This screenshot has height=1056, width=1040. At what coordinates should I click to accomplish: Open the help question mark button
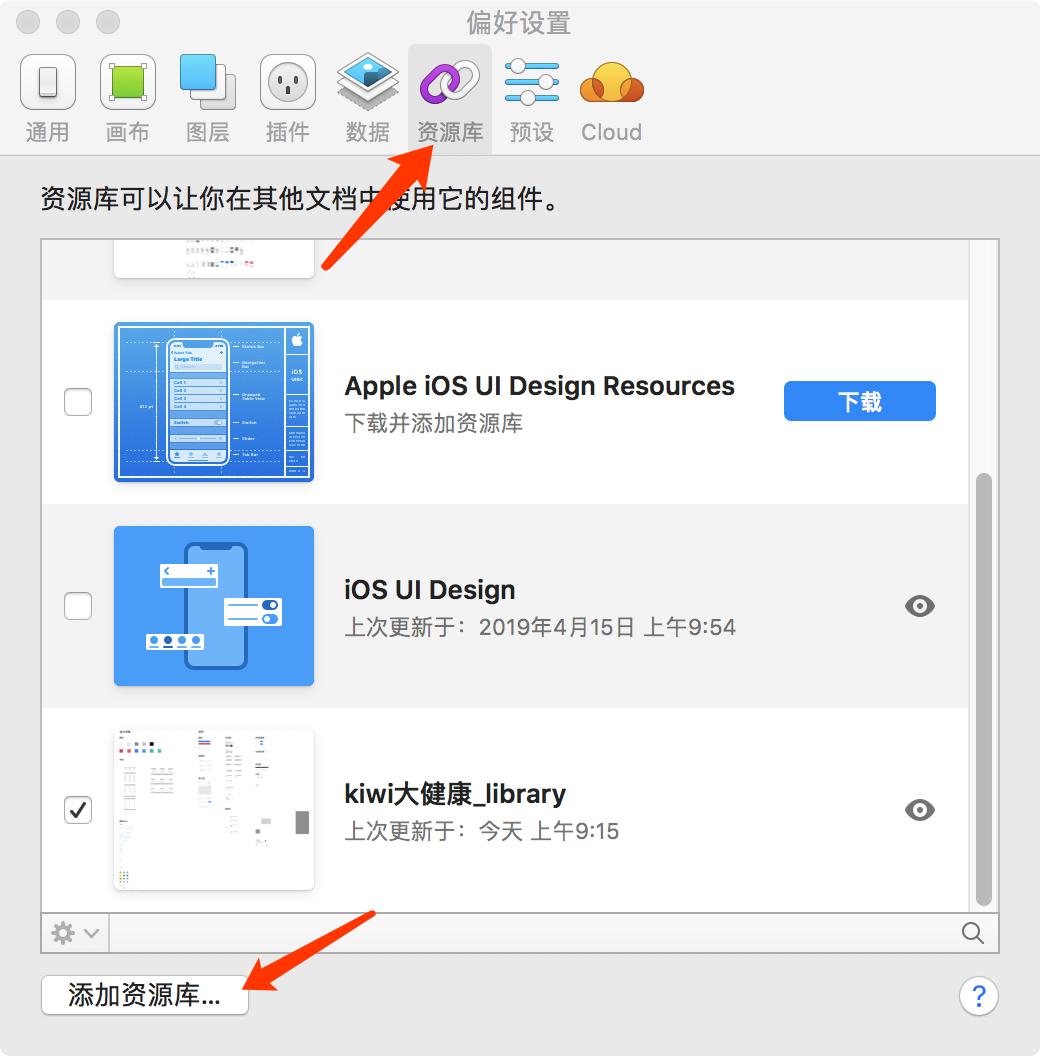(x=979, y=995)
